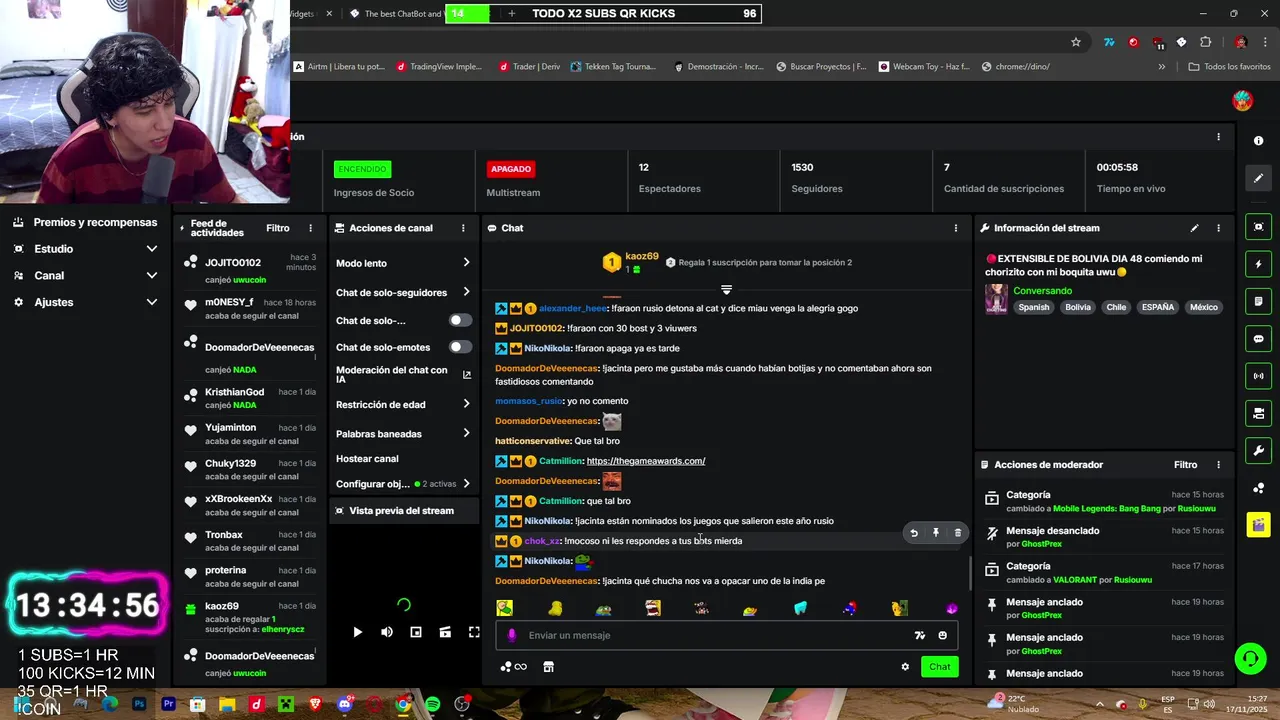Image resolution: width=1280 pixels, height=720 pixels.
Task: Open the green support headset button
Action: (x=1250, y=658)
